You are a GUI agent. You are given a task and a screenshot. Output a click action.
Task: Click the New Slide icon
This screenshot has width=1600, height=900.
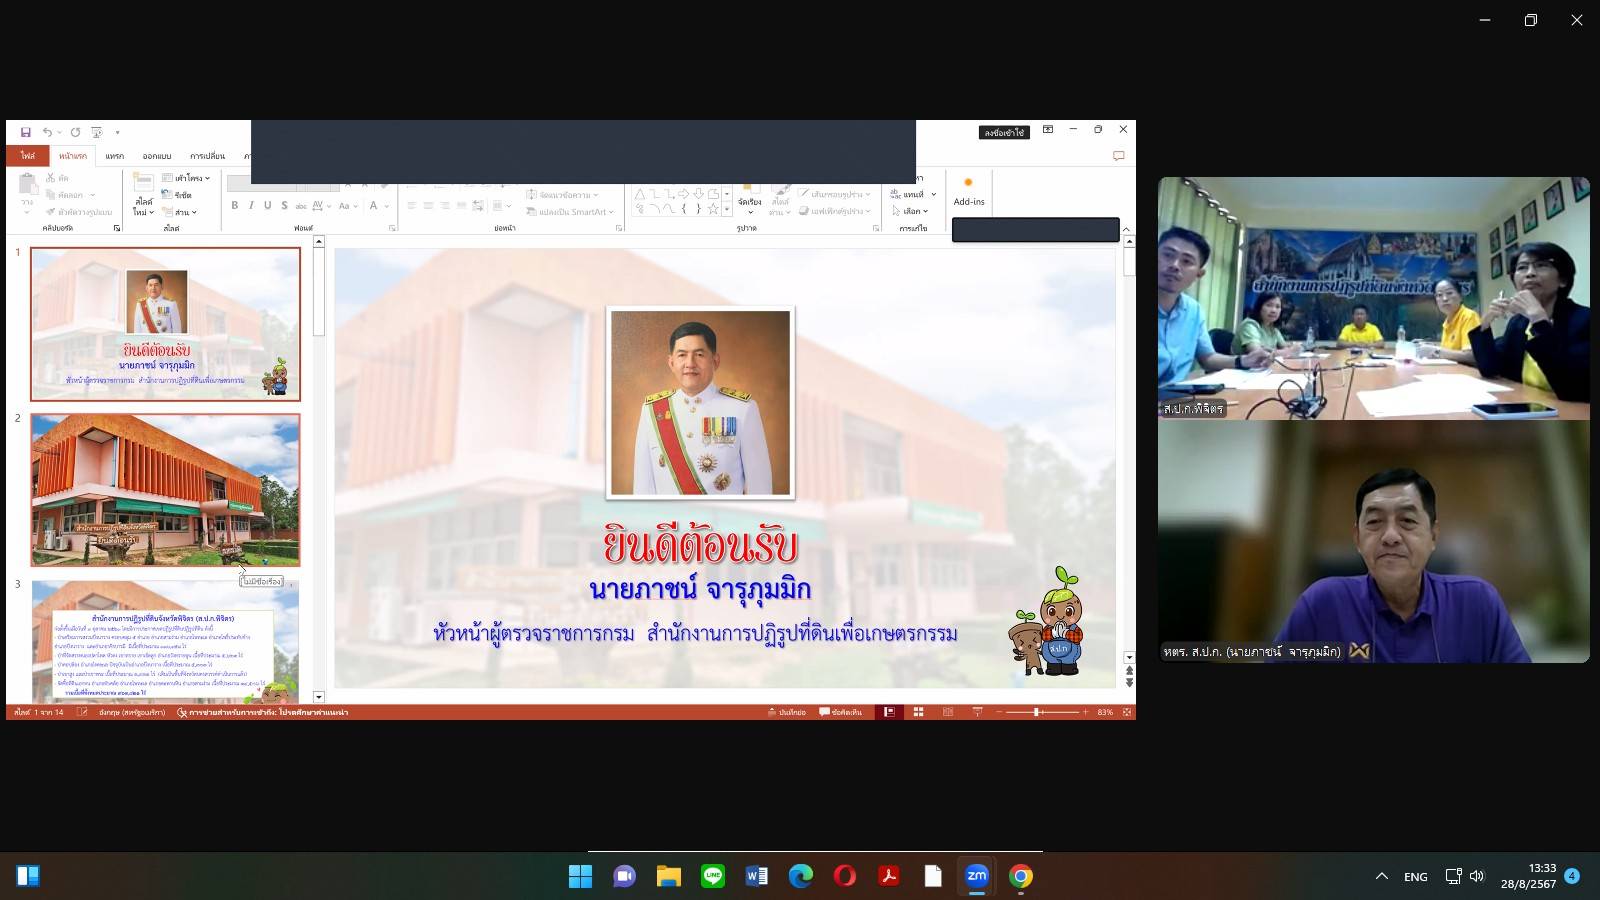[144, 182]
